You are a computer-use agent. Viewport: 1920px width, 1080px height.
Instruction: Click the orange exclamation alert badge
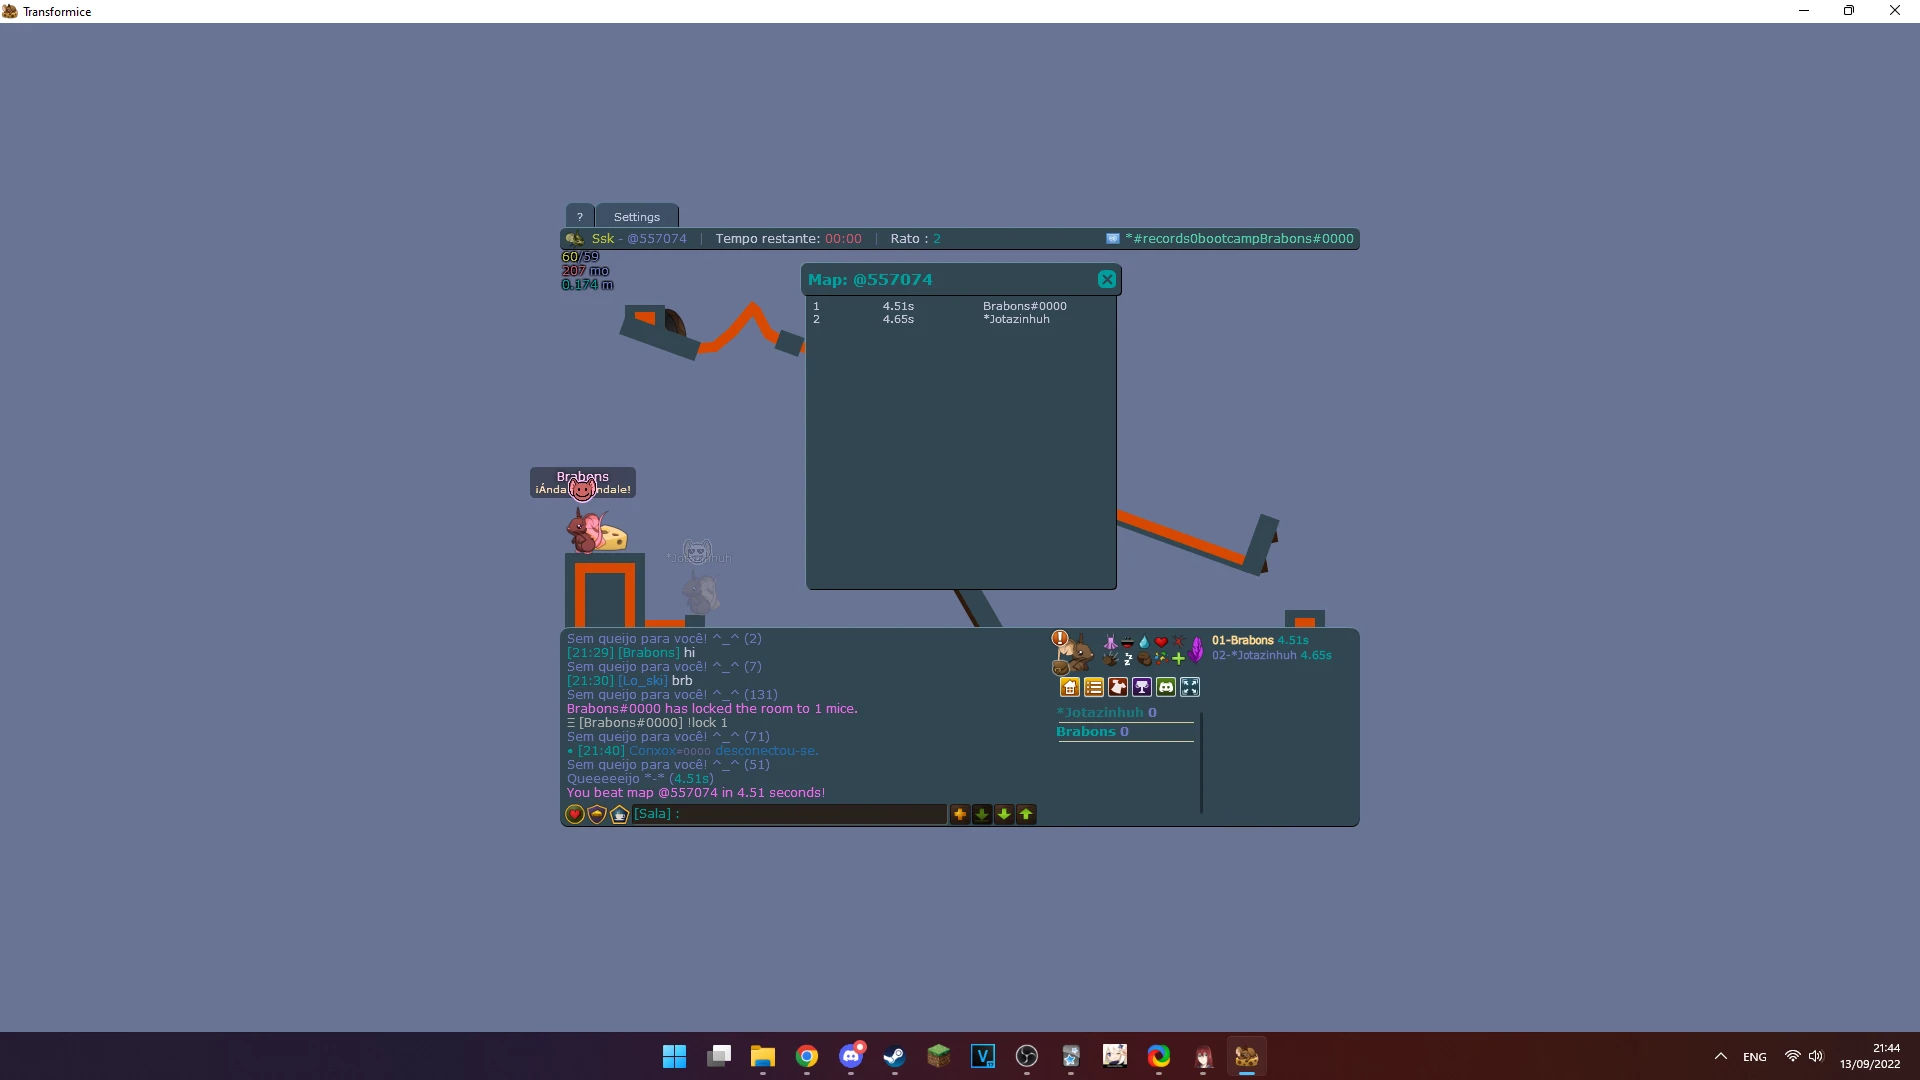point(1060,638)
